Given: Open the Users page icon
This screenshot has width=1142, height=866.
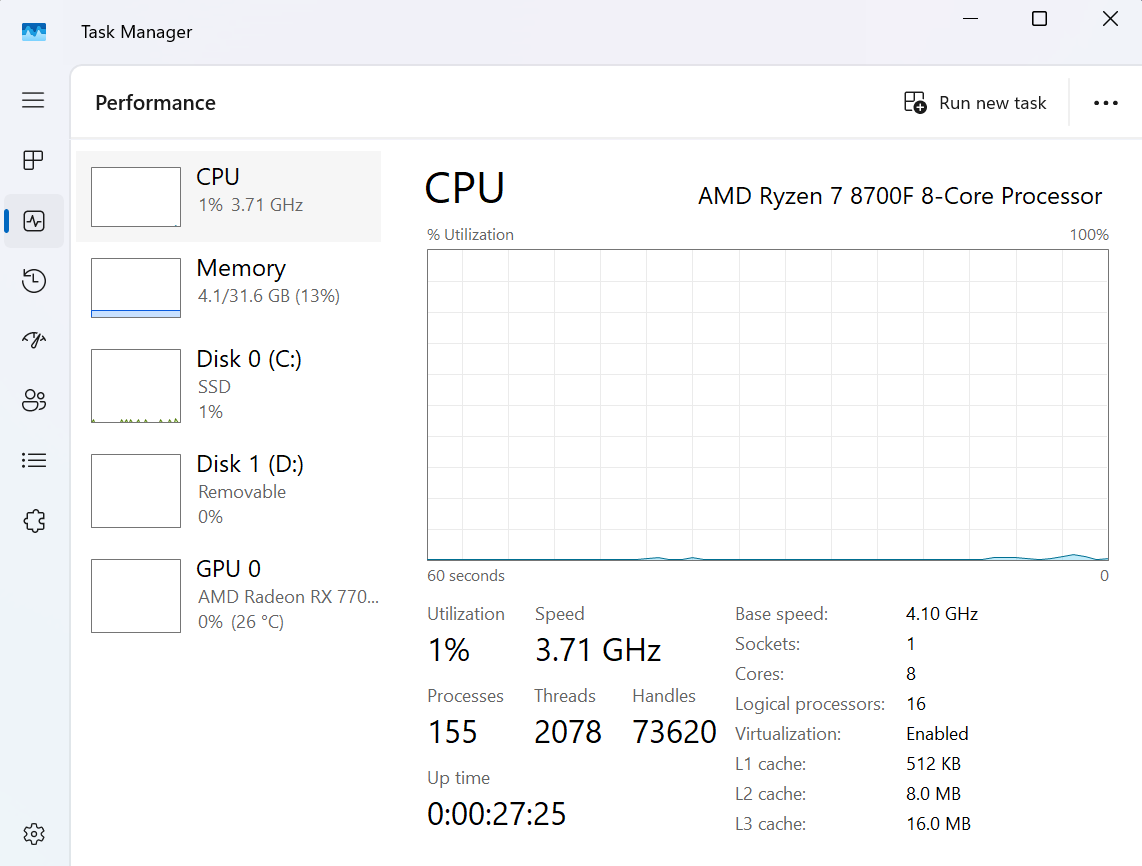Looking at the screenshot, I should [34, 401].
